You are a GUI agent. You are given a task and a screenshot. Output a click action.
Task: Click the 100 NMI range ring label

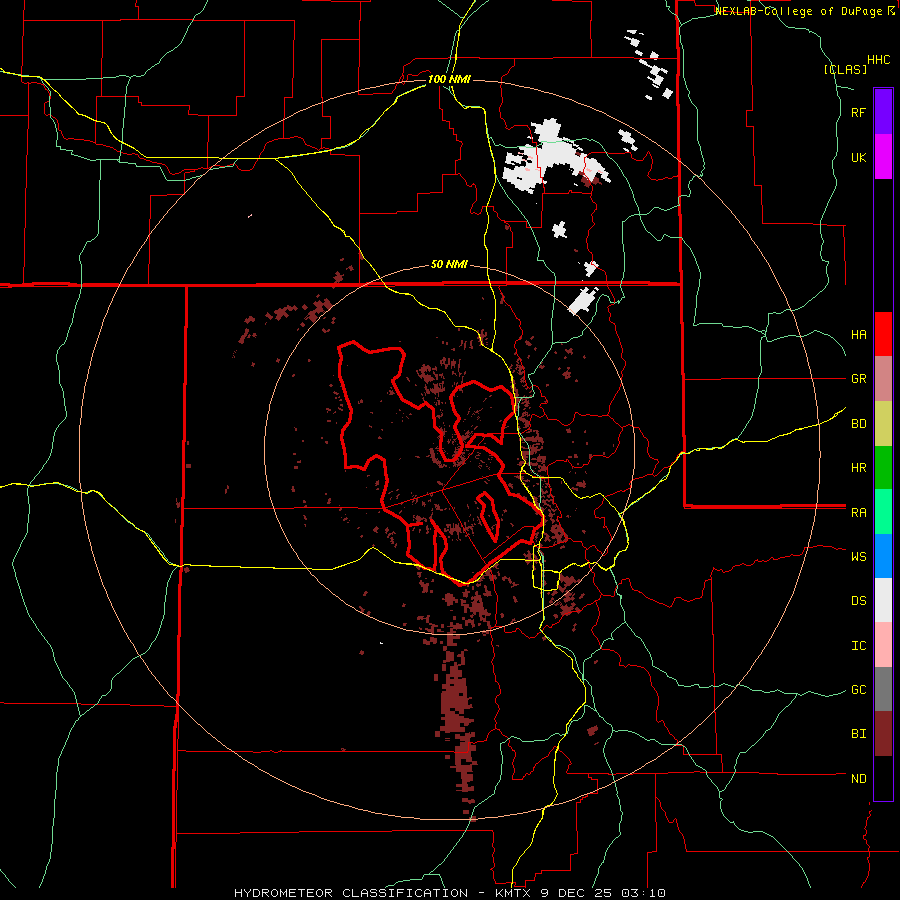[x=449, y=79]
